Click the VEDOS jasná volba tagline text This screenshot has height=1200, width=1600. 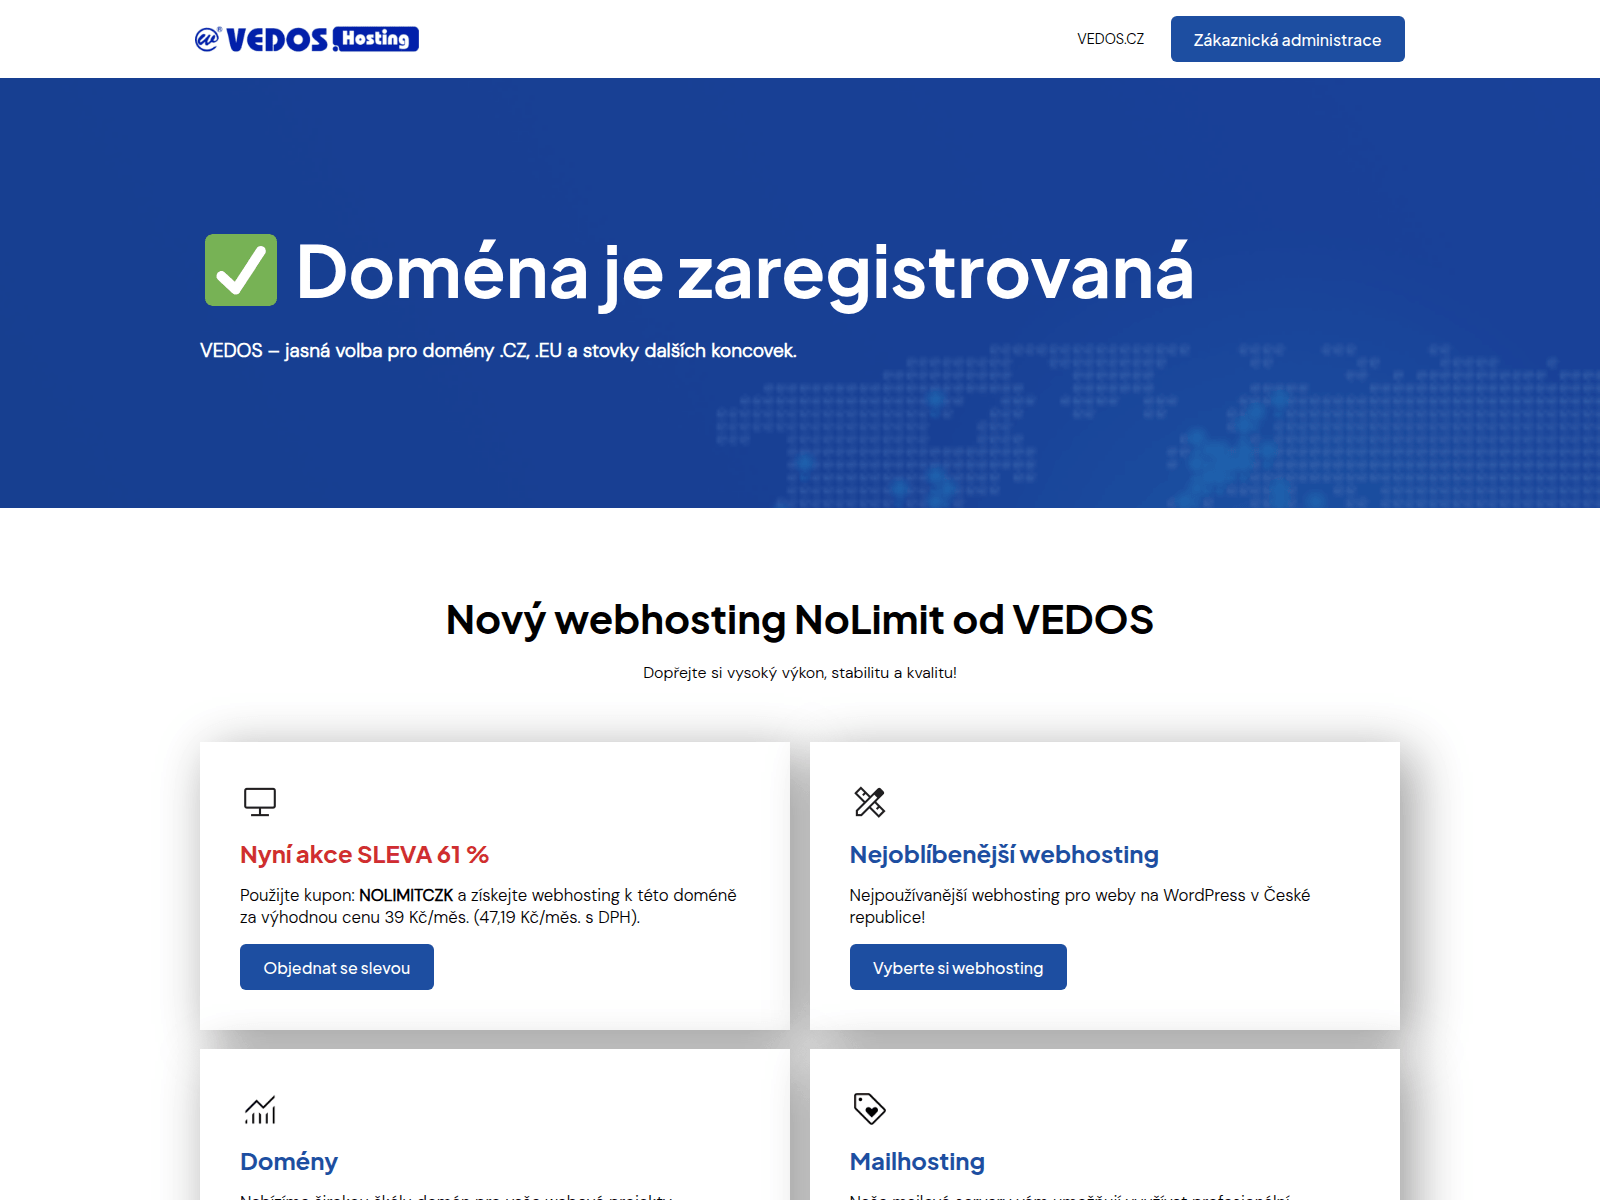point(498,351)
